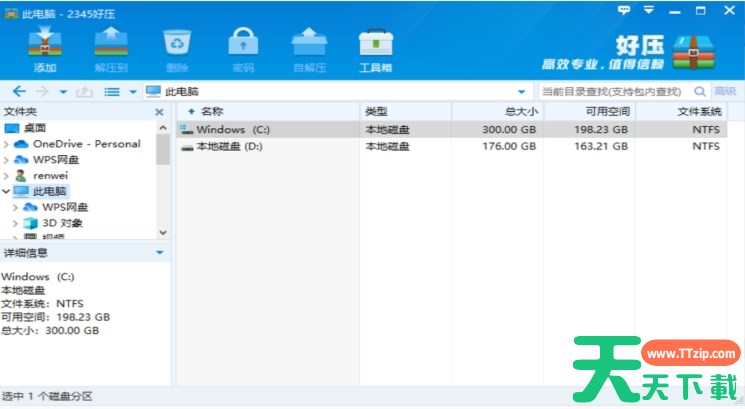This screenshot has width=745, height=409.
Task: Click the search-in-current-directory input field
Action: (614, 91)
